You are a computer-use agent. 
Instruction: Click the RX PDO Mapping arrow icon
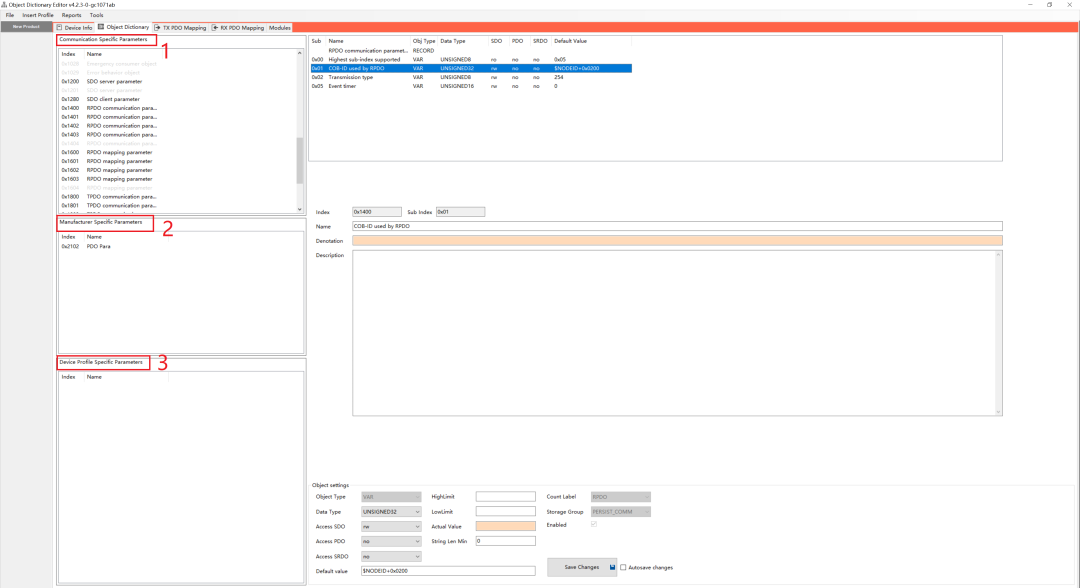click(x=215, y=28)
